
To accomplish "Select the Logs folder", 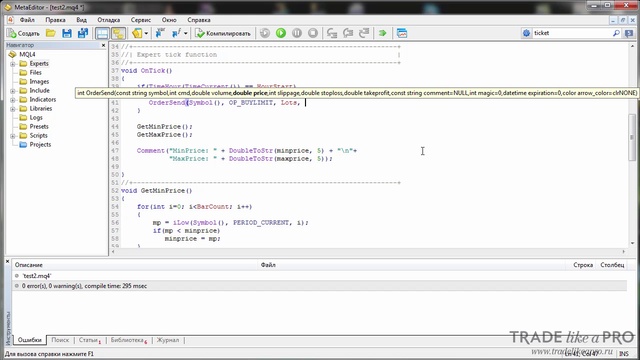I will 36,118.
